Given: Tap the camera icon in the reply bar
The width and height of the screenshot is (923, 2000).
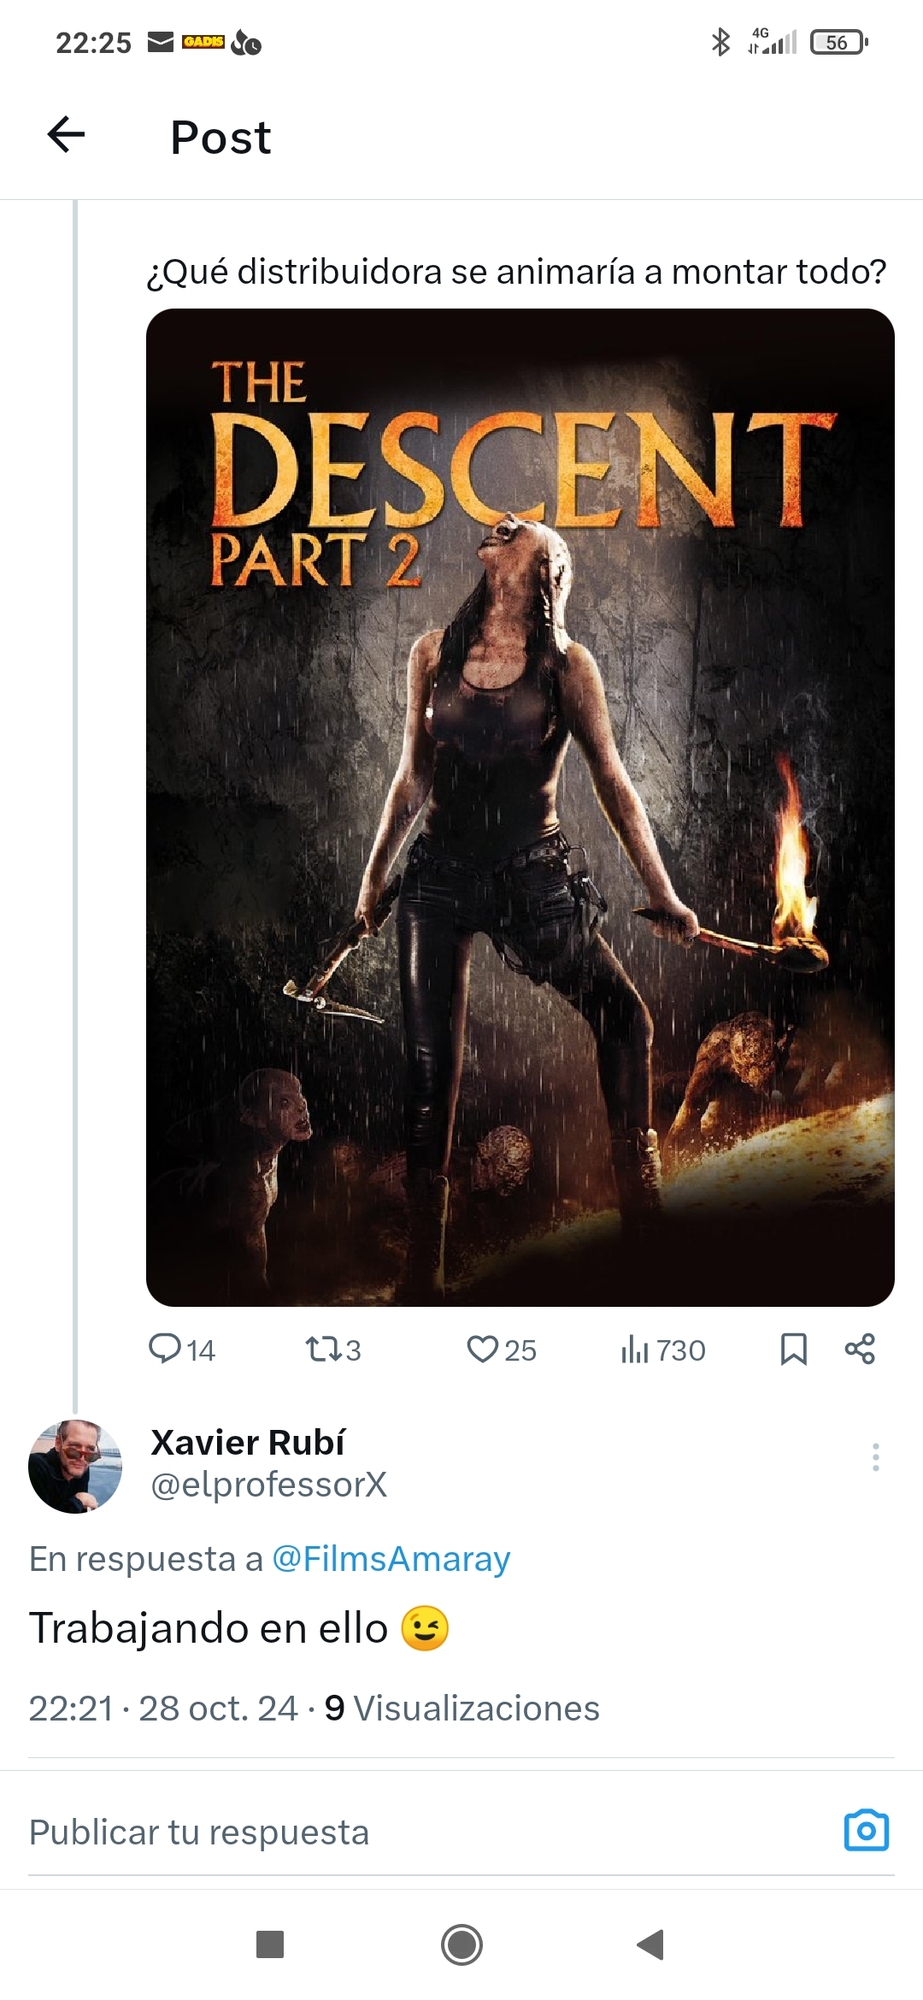Looking at the screenshot, I should (866, 1831).
